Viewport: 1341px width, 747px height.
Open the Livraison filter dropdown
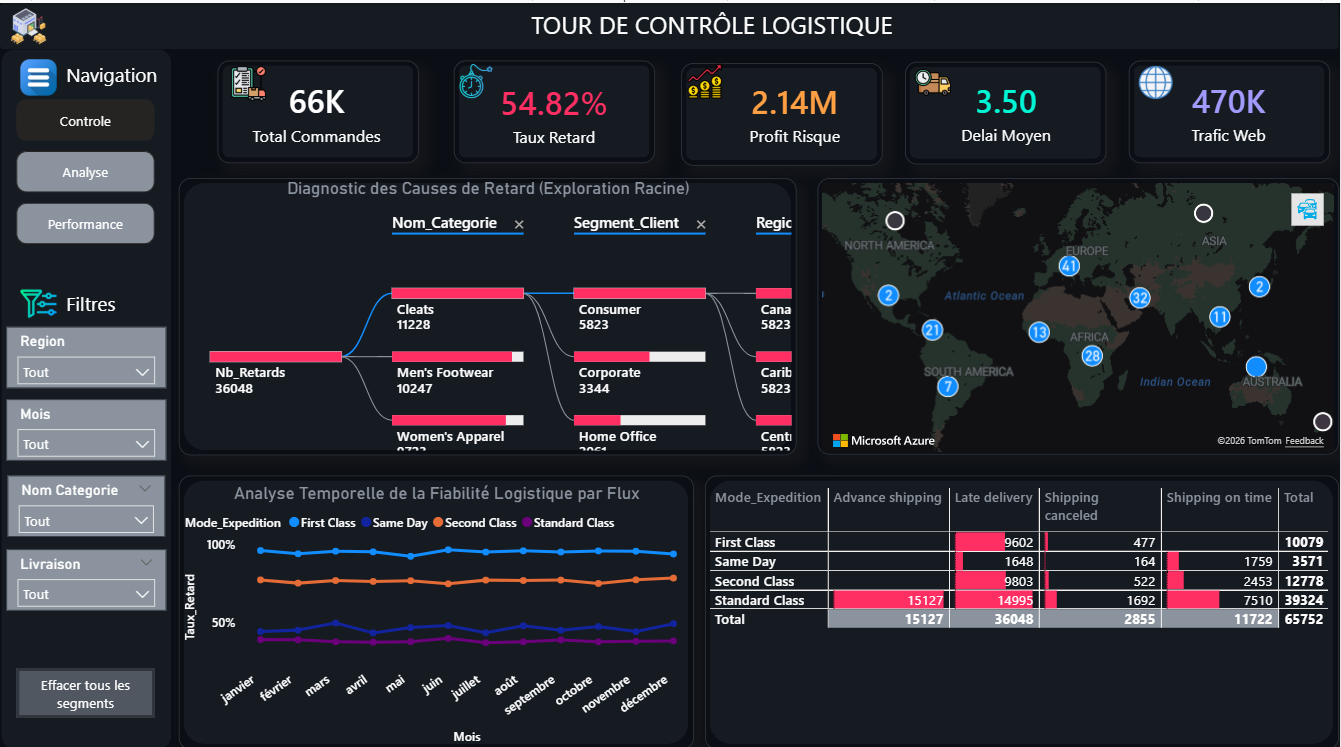coord(86,594)
